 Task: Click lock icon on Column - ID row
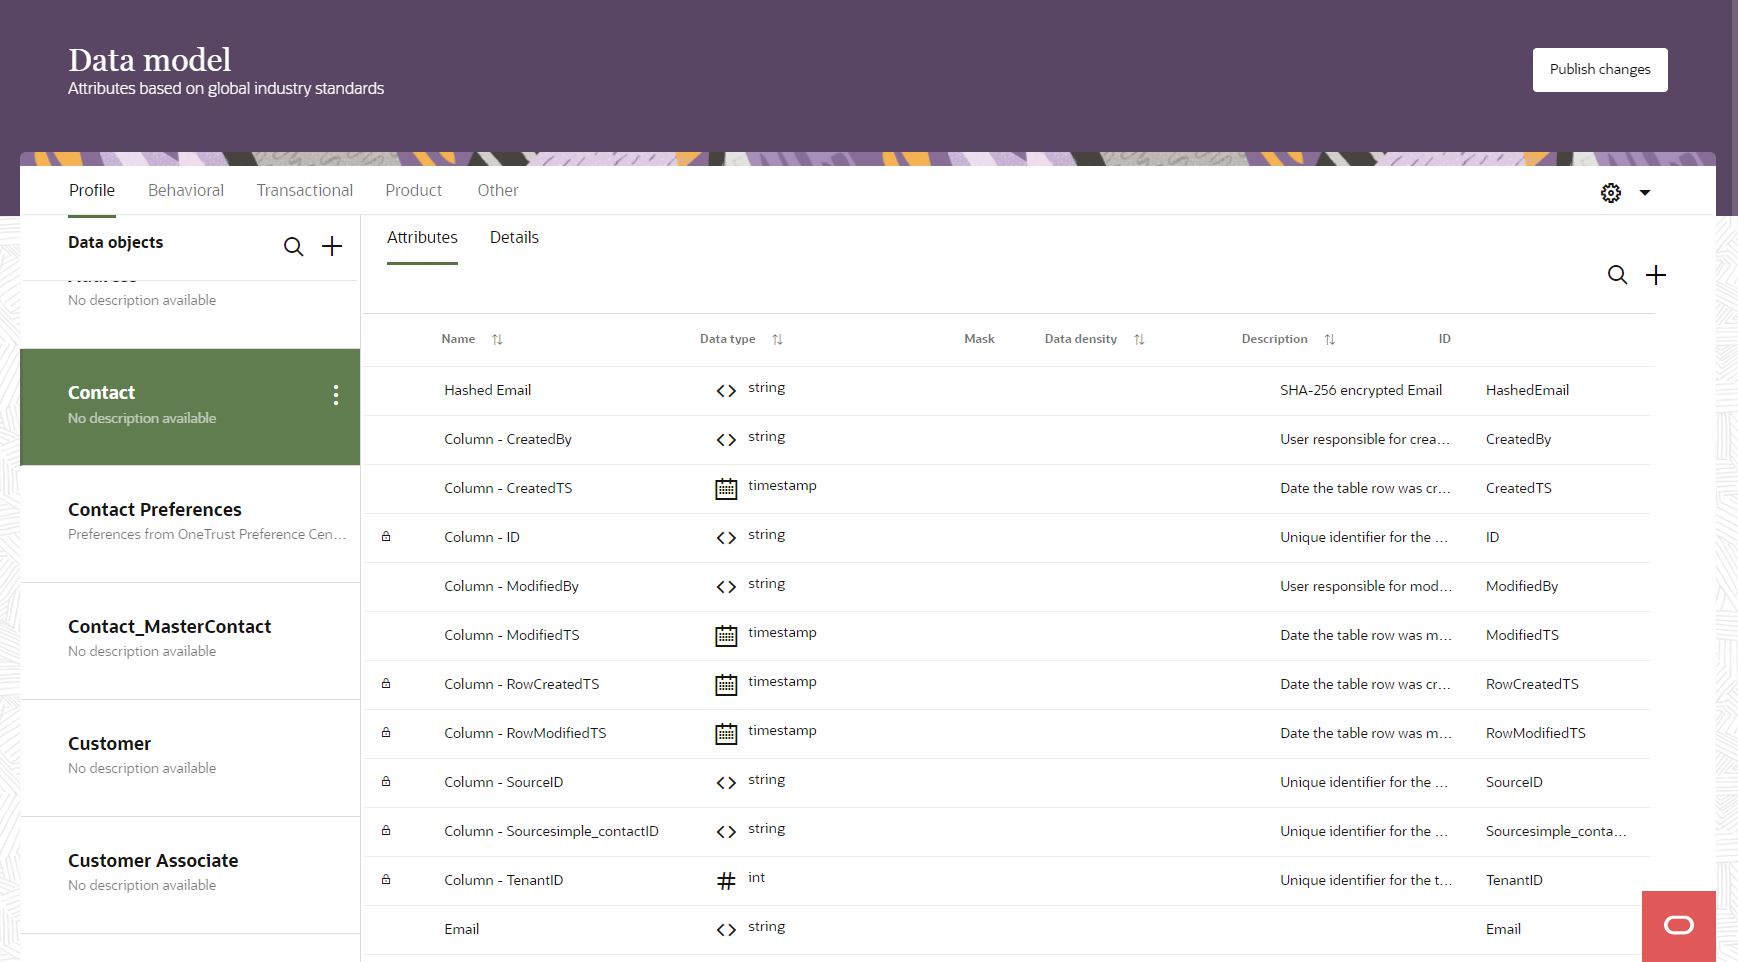click(x=386, y=537)
